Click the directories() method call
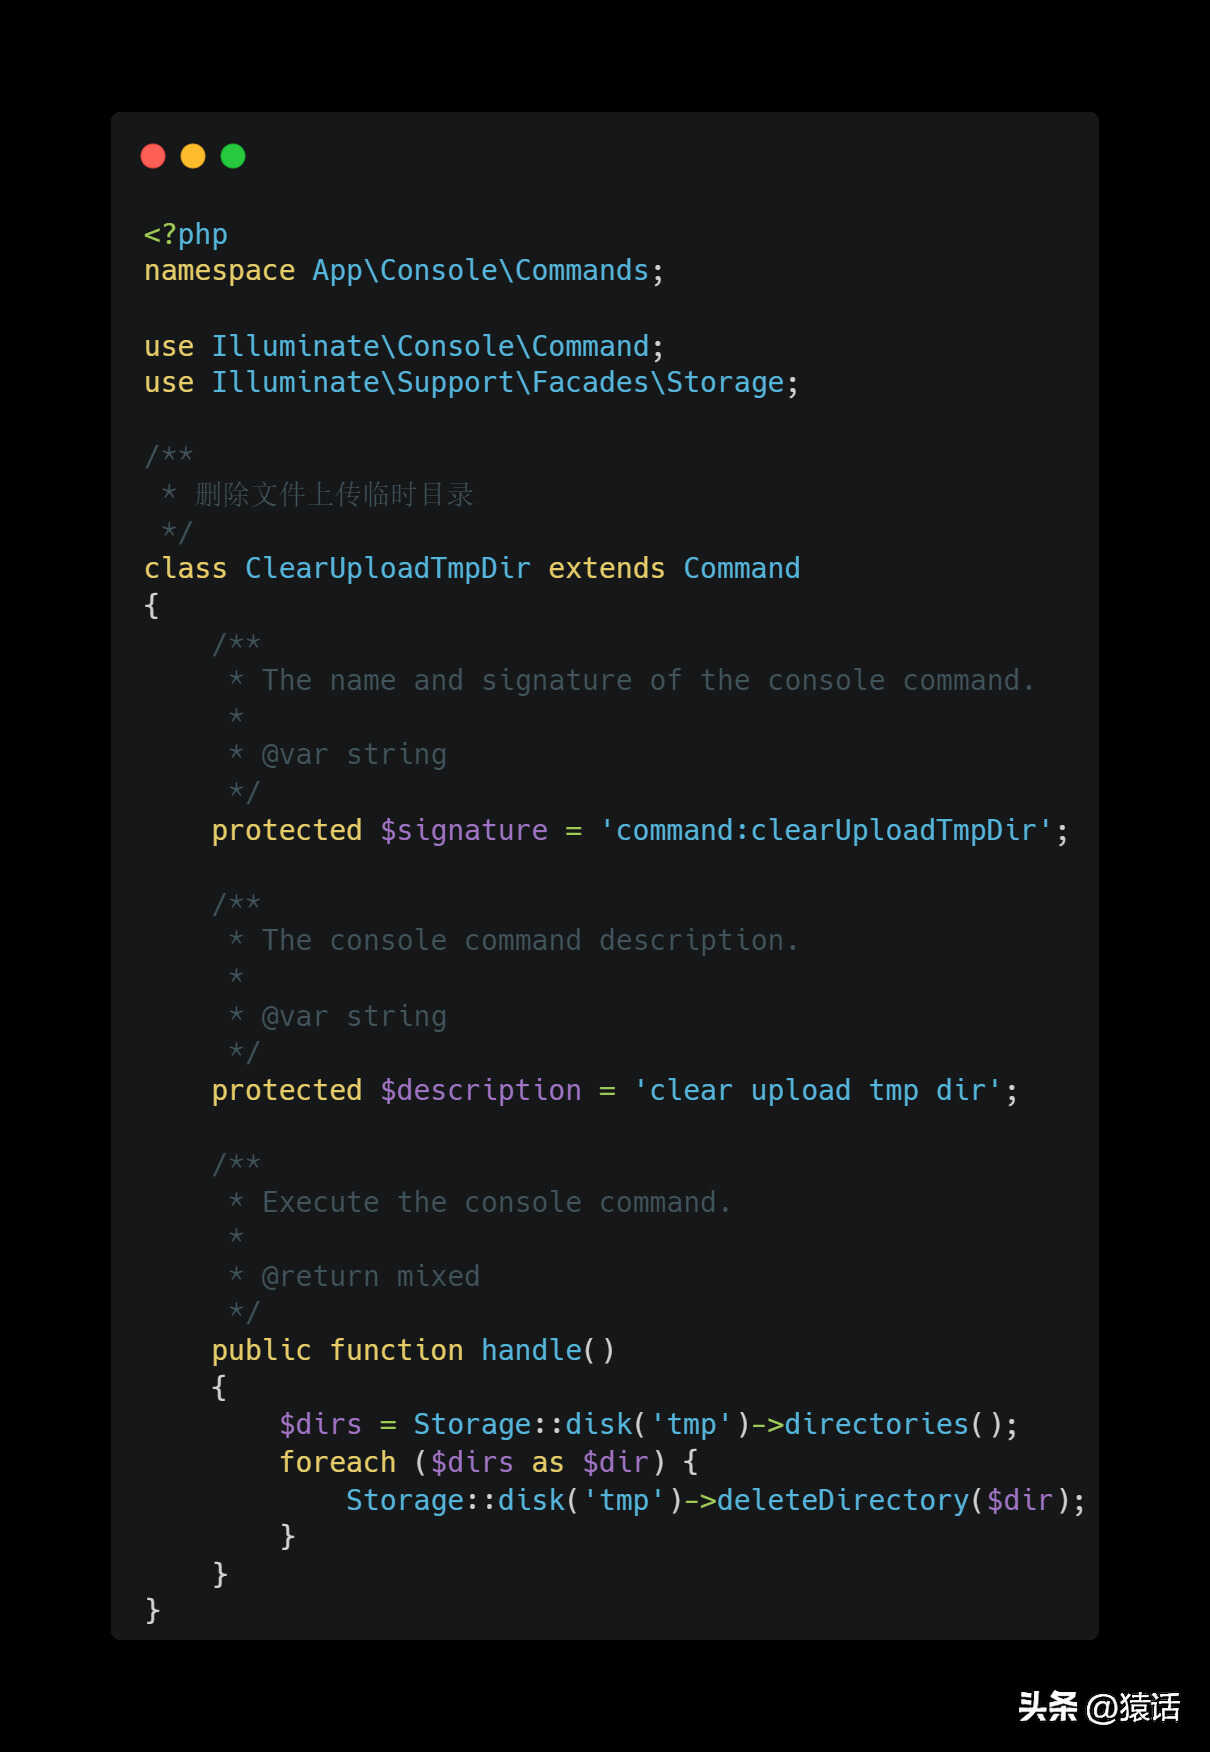1210x1752 pixels. click(893, 1425)
